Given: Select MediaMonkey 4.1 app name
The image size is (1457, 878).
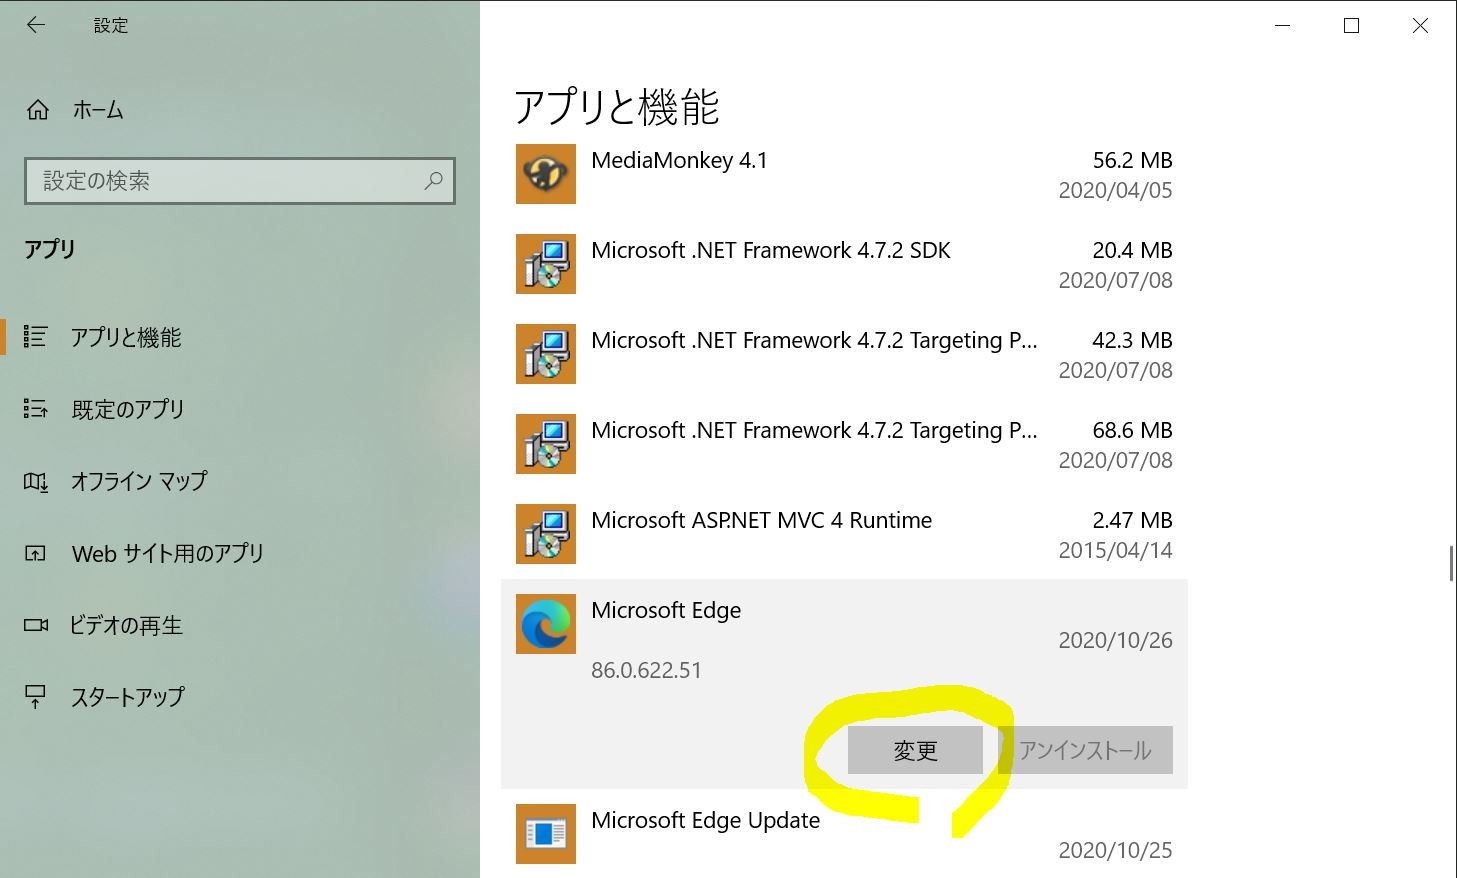Looking at the screenshot, I should [679, 160].
